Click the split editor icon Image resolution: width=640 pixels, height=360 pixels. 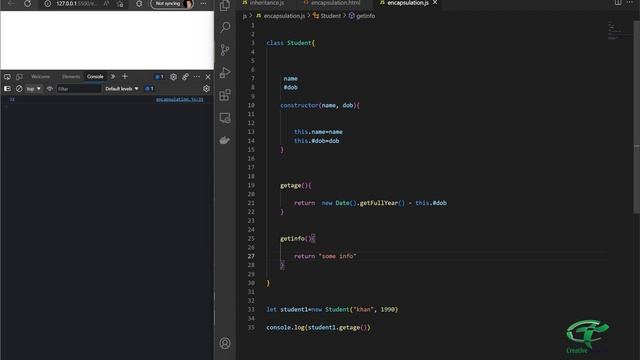pyautogui.click(x=618, y=2)
